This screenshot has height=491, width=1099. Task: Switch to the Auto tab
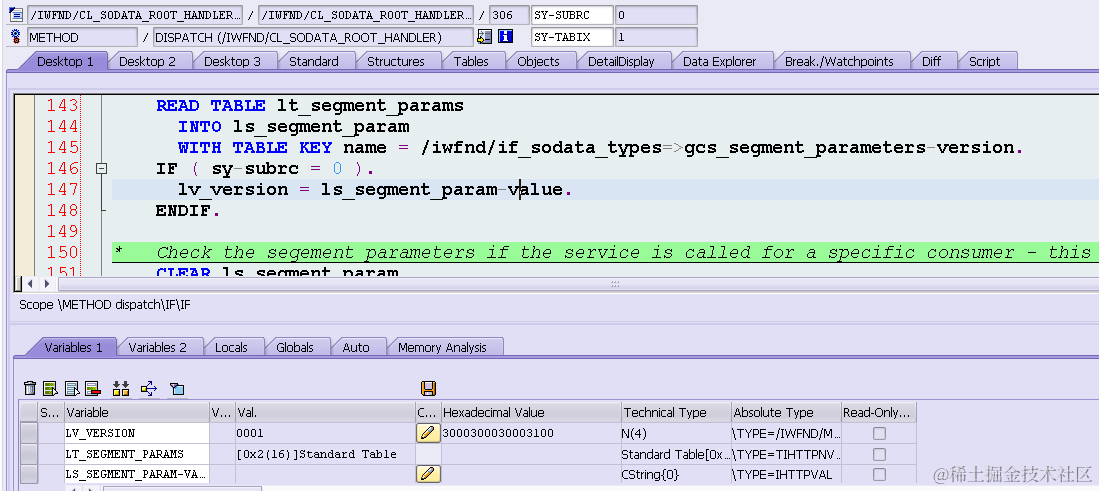(x=355, y=347)
